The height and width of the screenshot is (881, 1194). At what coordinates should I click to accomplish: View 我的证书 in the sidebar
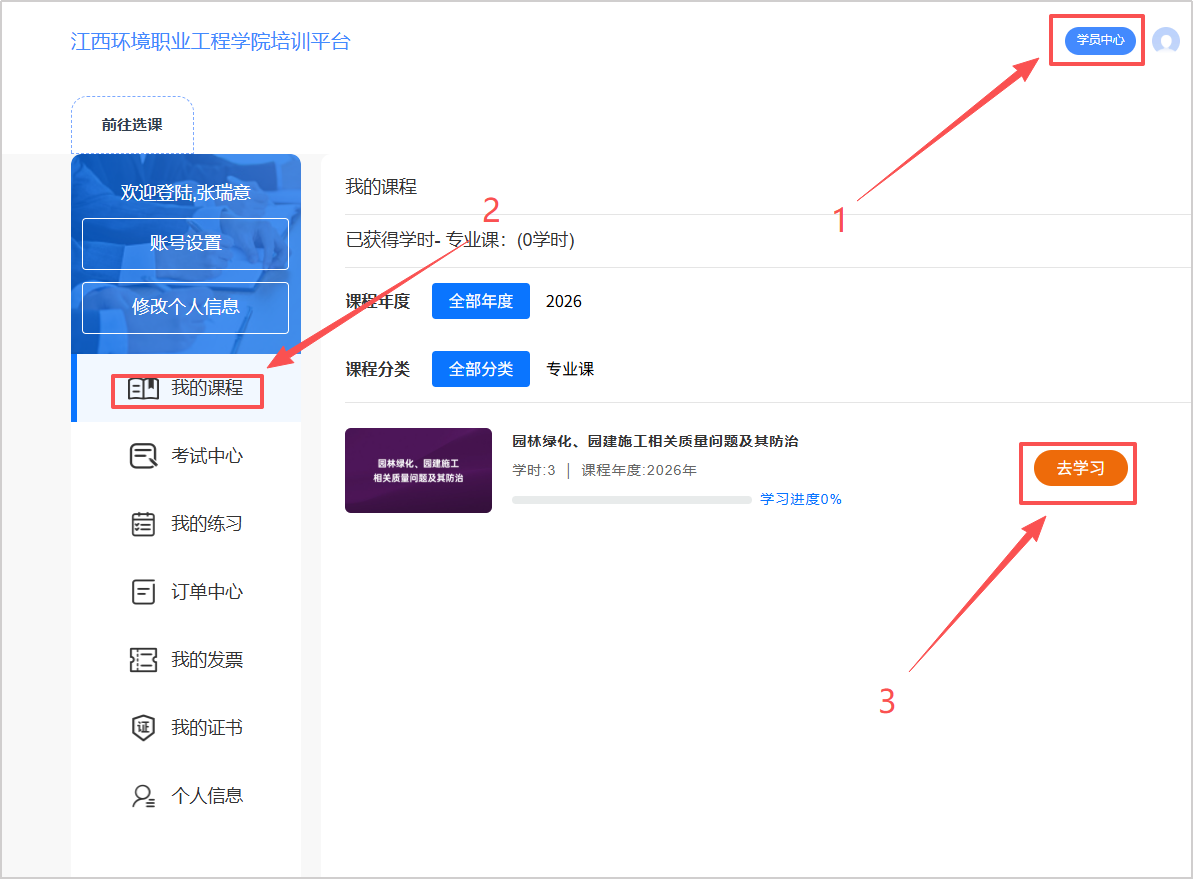coord(187,728)
